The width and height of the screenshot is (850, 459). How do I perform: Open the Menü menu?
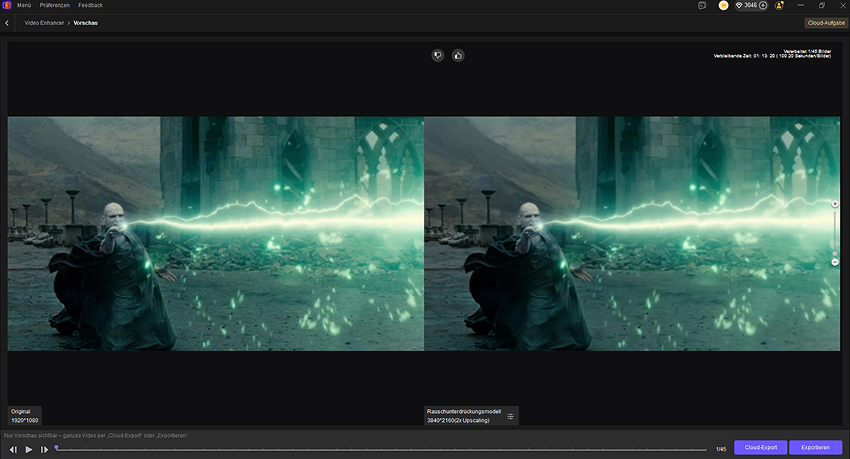tap(24, 5)
